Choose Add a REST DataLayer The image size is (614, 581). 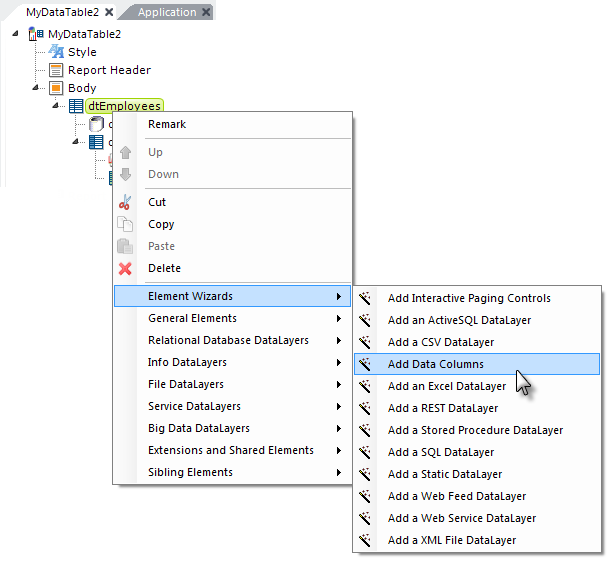[477, 408]
